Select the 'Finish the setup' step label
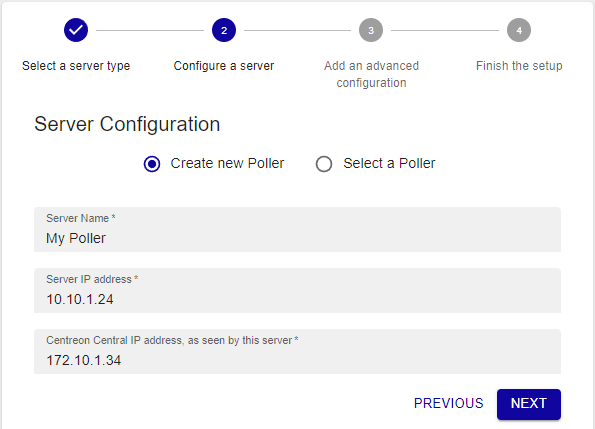The width and height of the screenshot is (595, 429). pos(519,66)
